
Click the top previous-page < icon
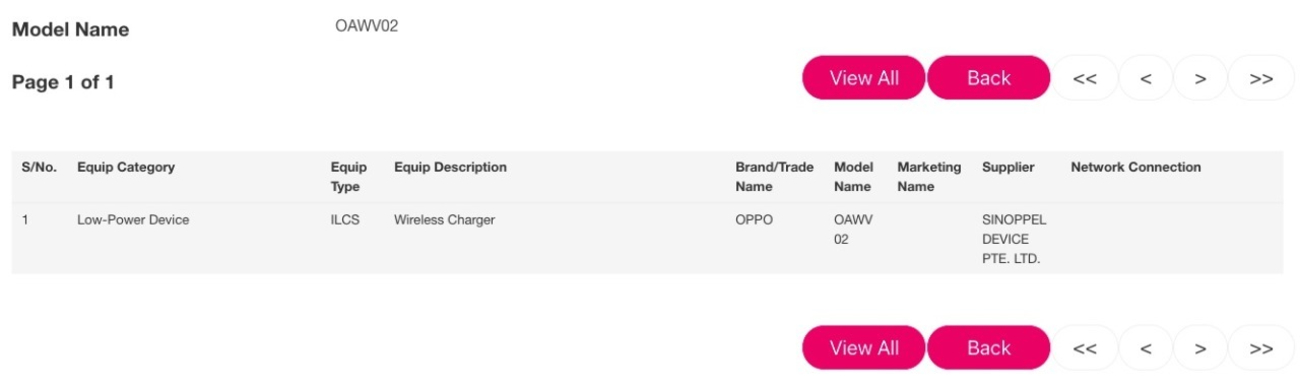(x=1145, y=78)
